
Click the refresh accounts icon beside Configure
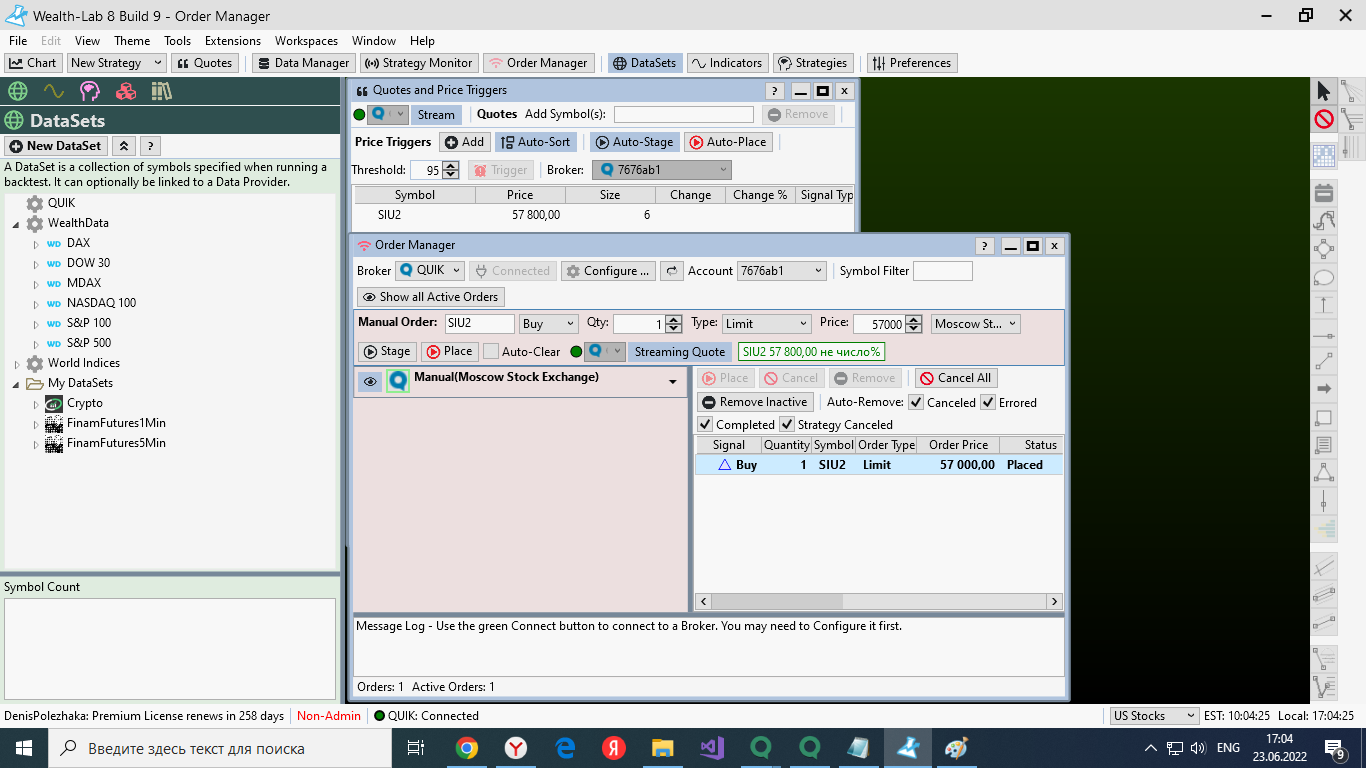pos(672,271)
